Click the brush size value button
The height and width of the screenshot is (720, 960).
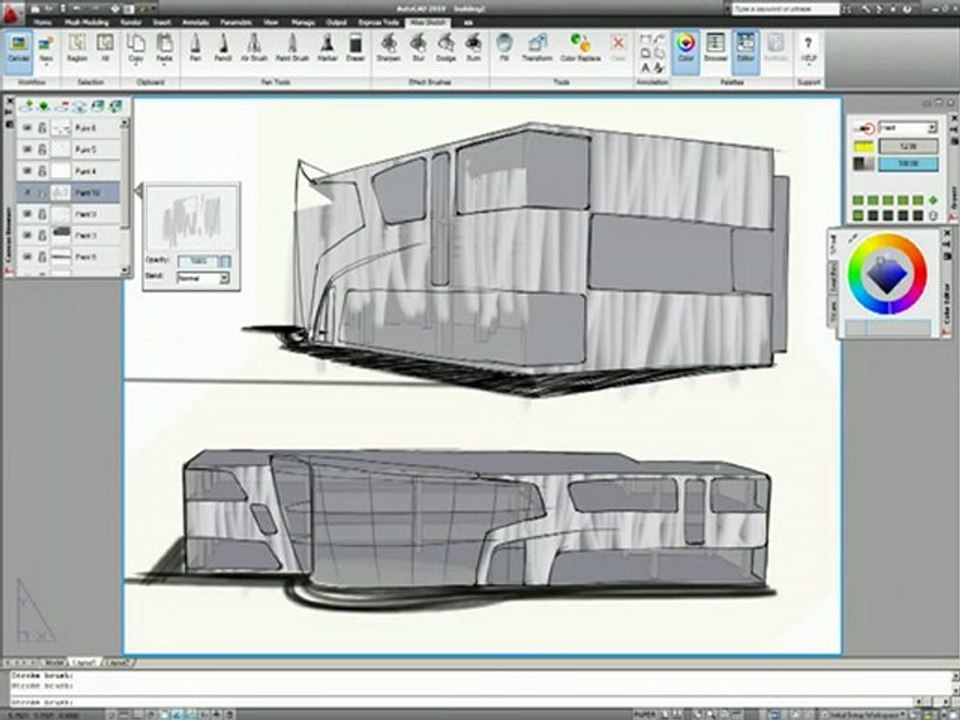(908, 146)
